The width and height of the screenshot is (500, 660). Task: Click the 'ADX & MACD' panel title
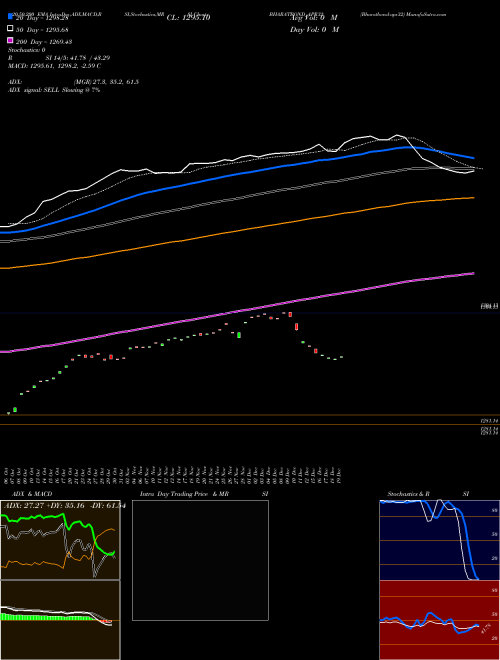(x=32, y=494)
